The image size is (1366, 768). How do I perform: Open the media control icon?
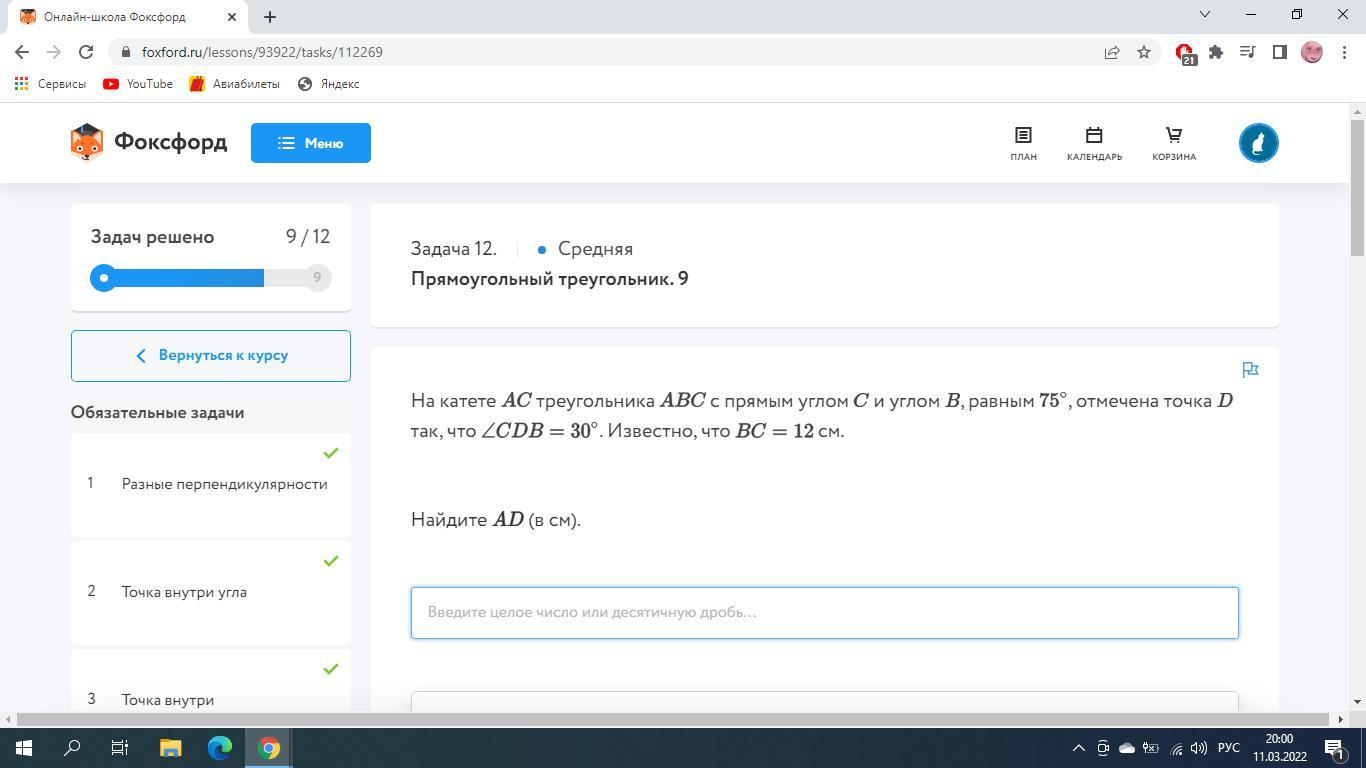[1248, 52]
